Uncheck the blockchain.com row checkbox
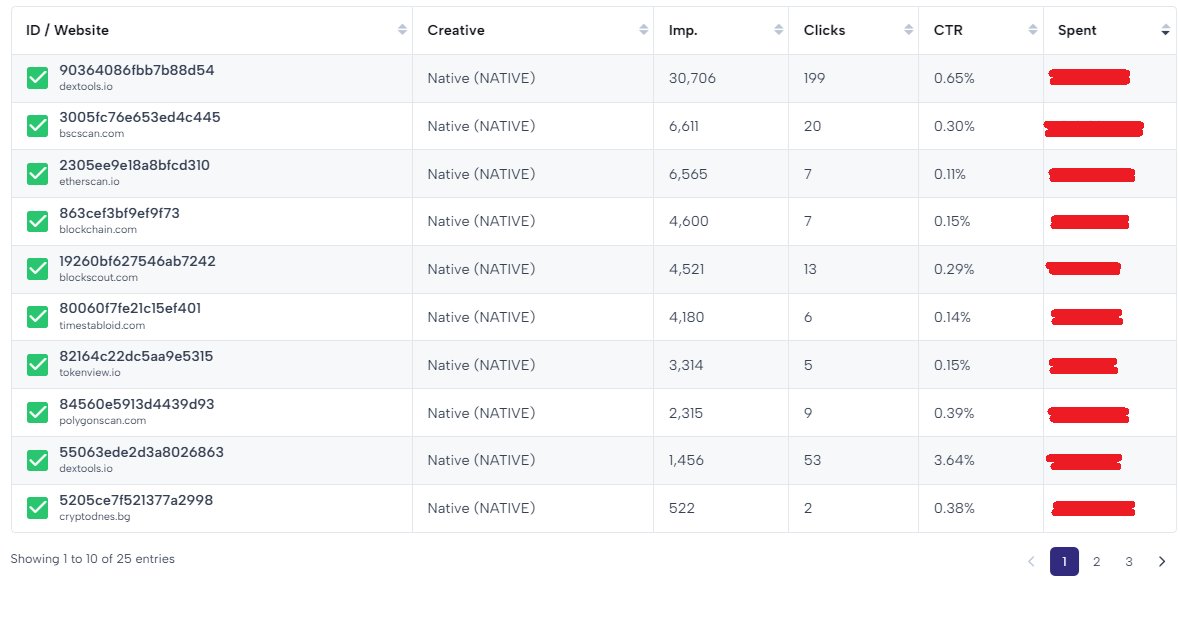Viewport: 1180px width, 619px height. [x=38, y=221]
